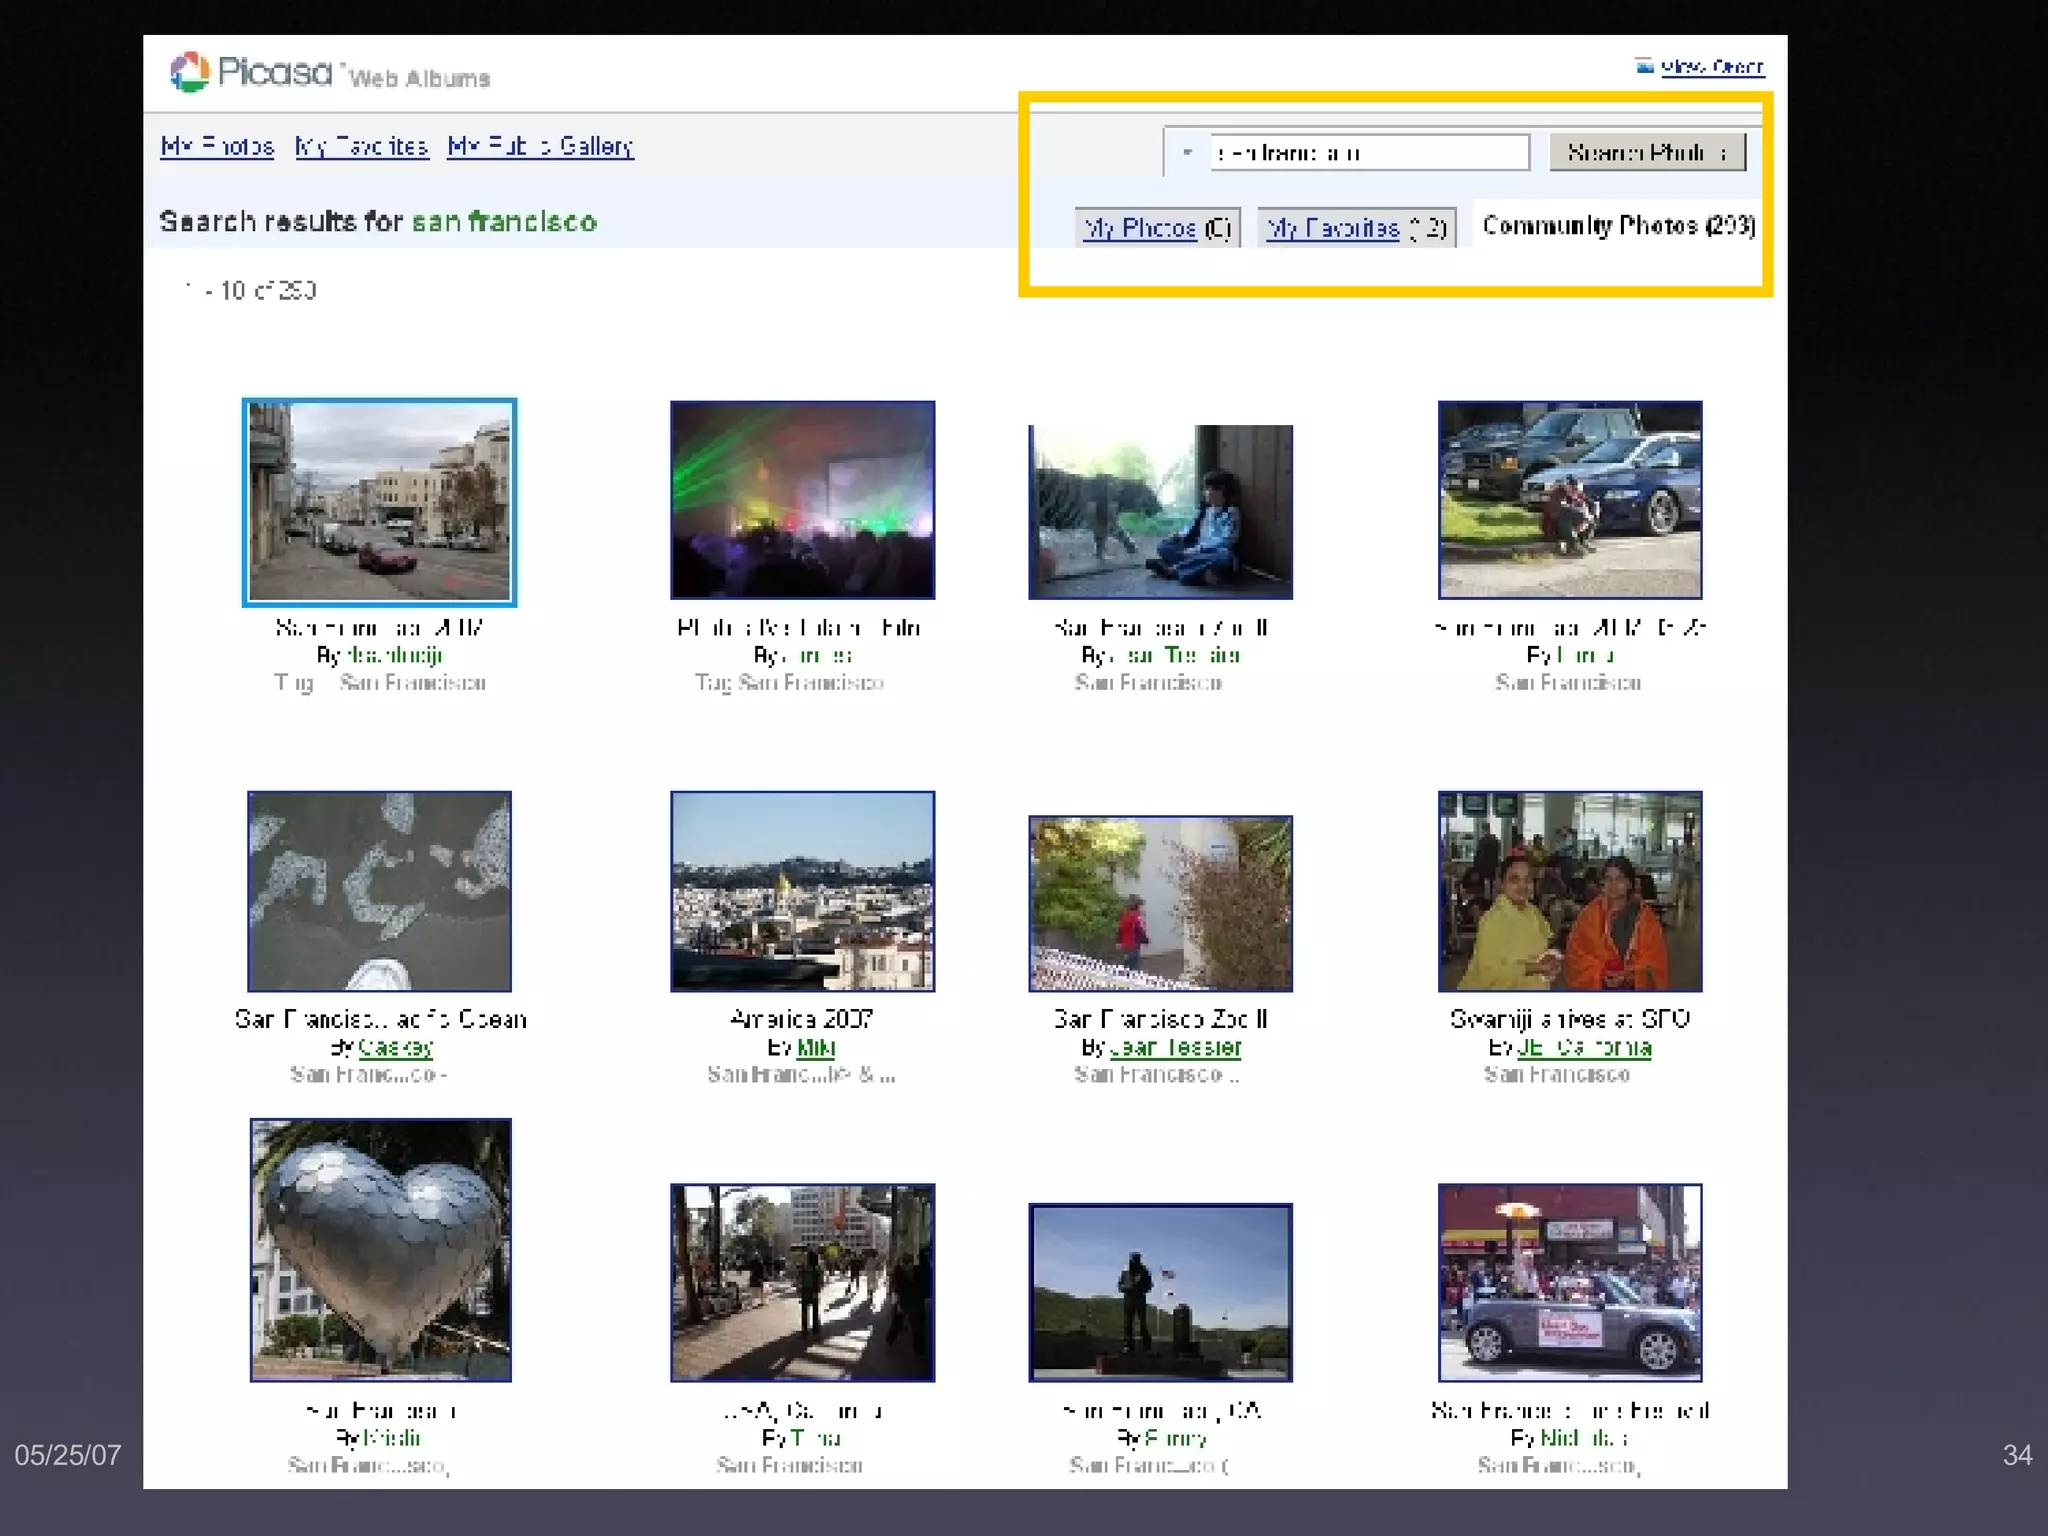Open the America 2007 cityscape thumbnail
The image size is (2048, 1536).
pyautogui.click(x=802, y=891)
